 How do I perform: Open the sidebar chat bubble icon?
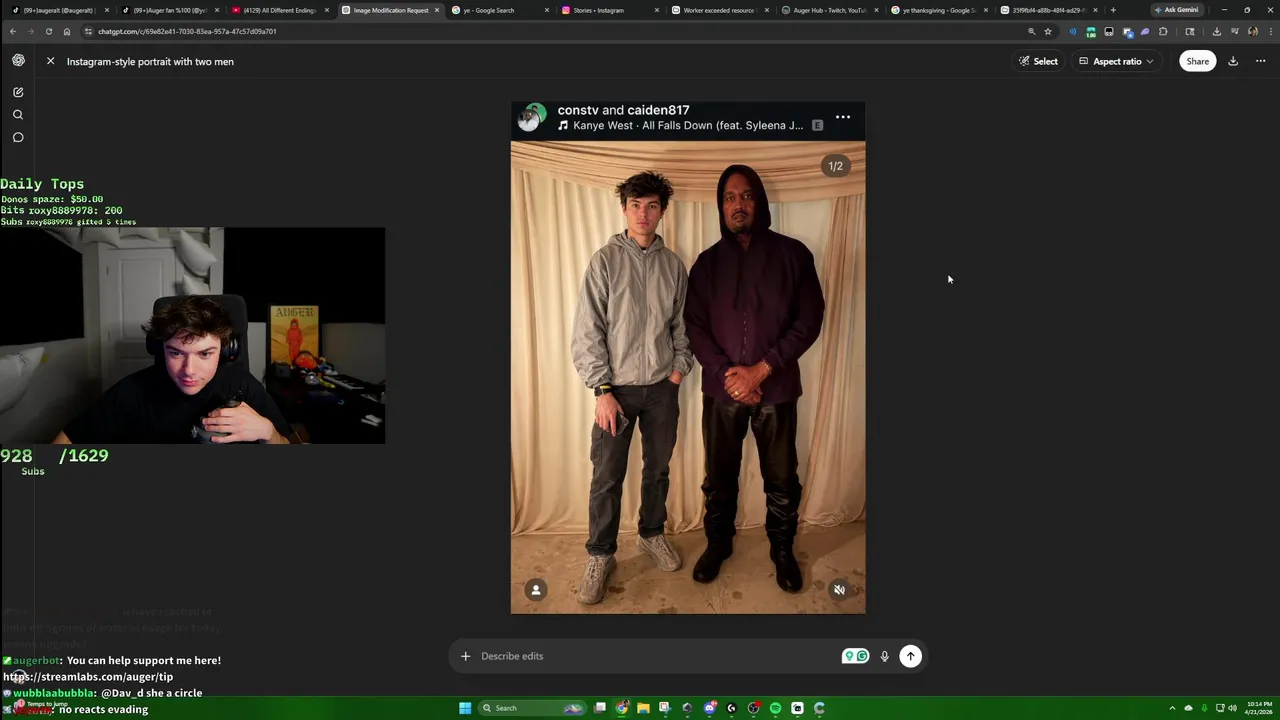[x=18, y=138]
